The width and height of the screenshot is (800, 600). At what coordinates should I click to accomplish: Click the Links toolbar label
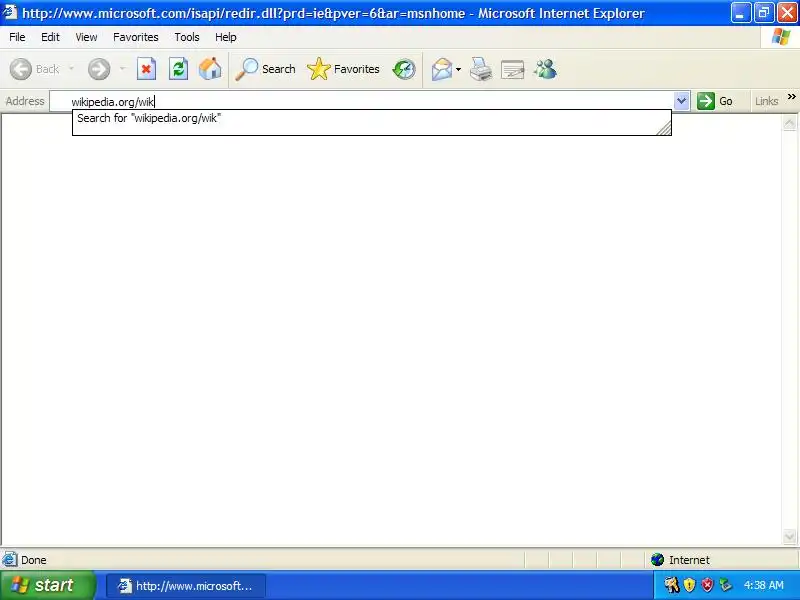[x=766, y=101]
